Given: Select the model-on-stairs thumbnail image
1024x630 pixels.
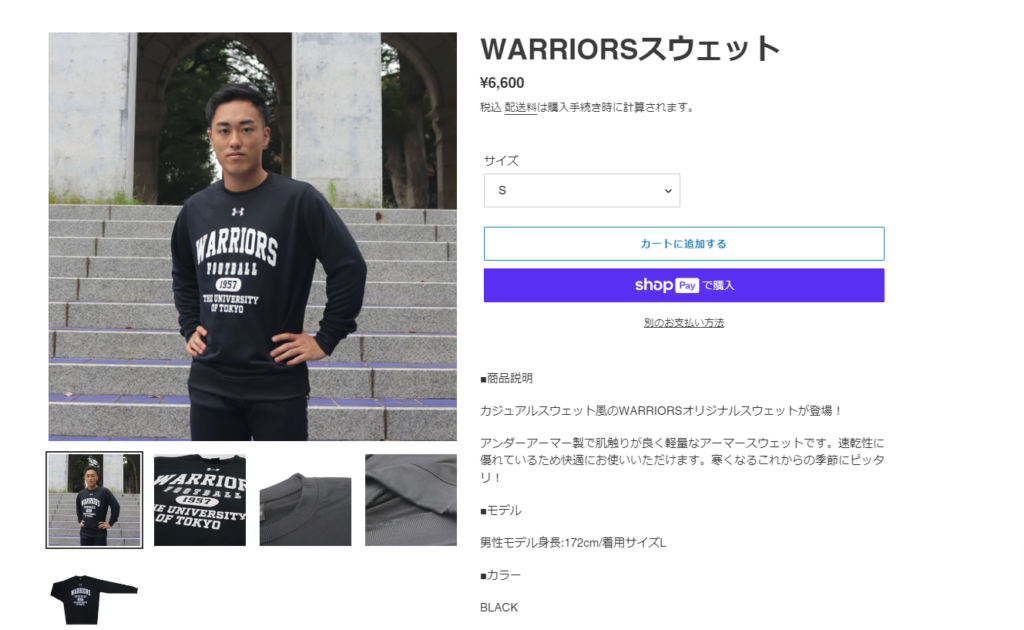Looking at the screenshot, I should 95,500.
